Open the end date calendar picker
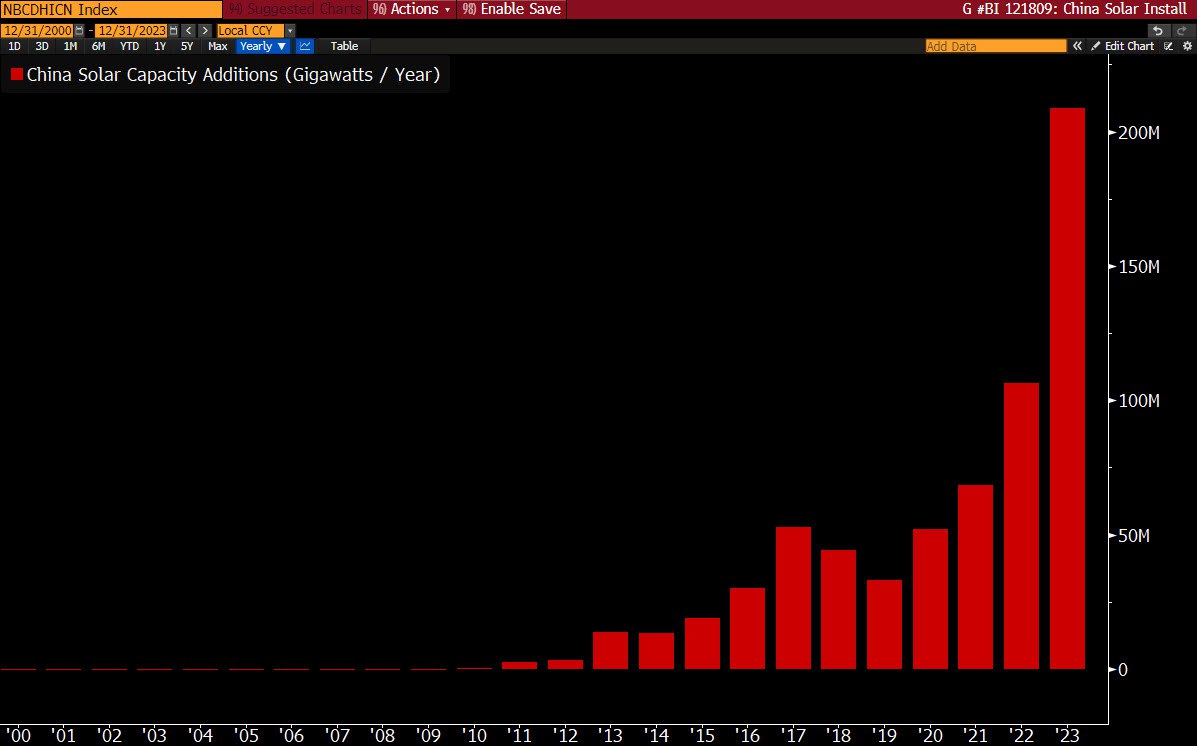Viewport: 1197px width, 746px height. point(173,31)
